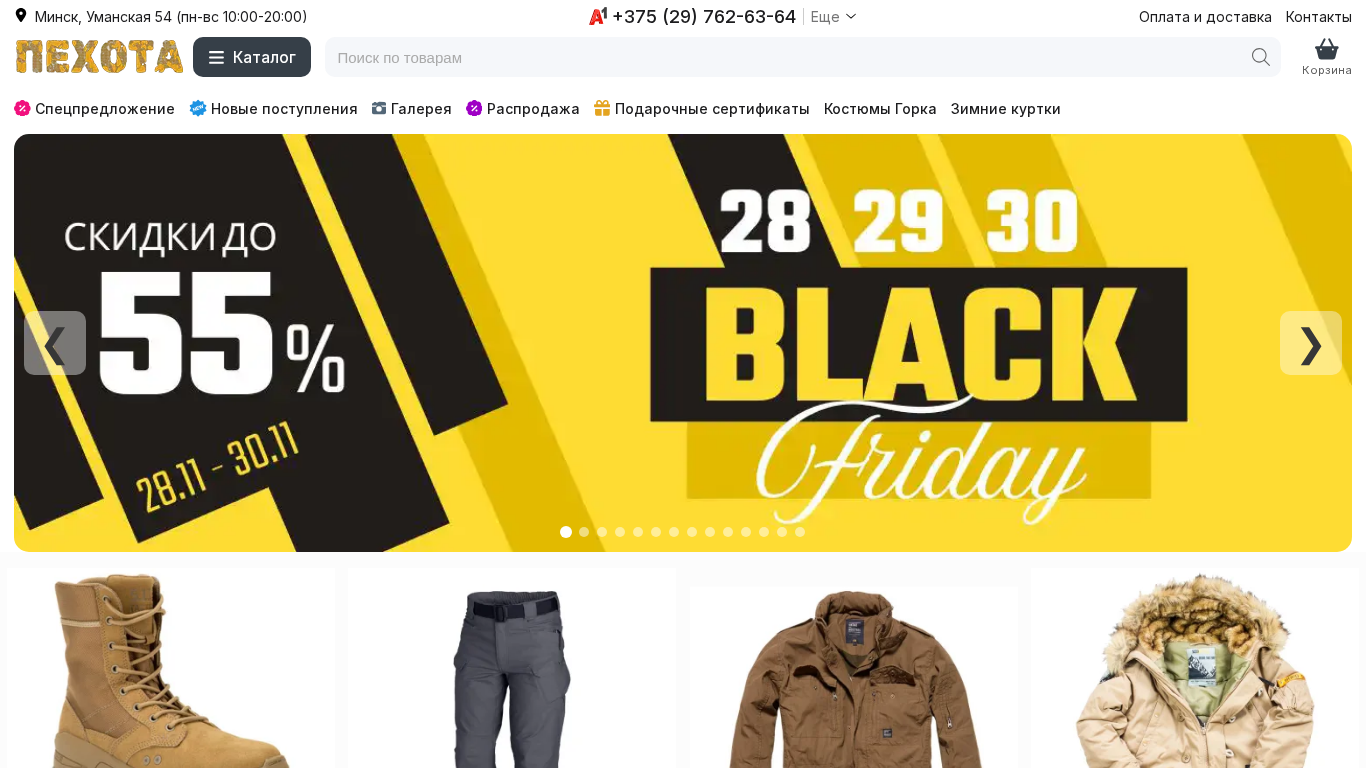Click the Галерея camera icon
The height and width of the screenshot is (768, 1366).
pos(379,108)
